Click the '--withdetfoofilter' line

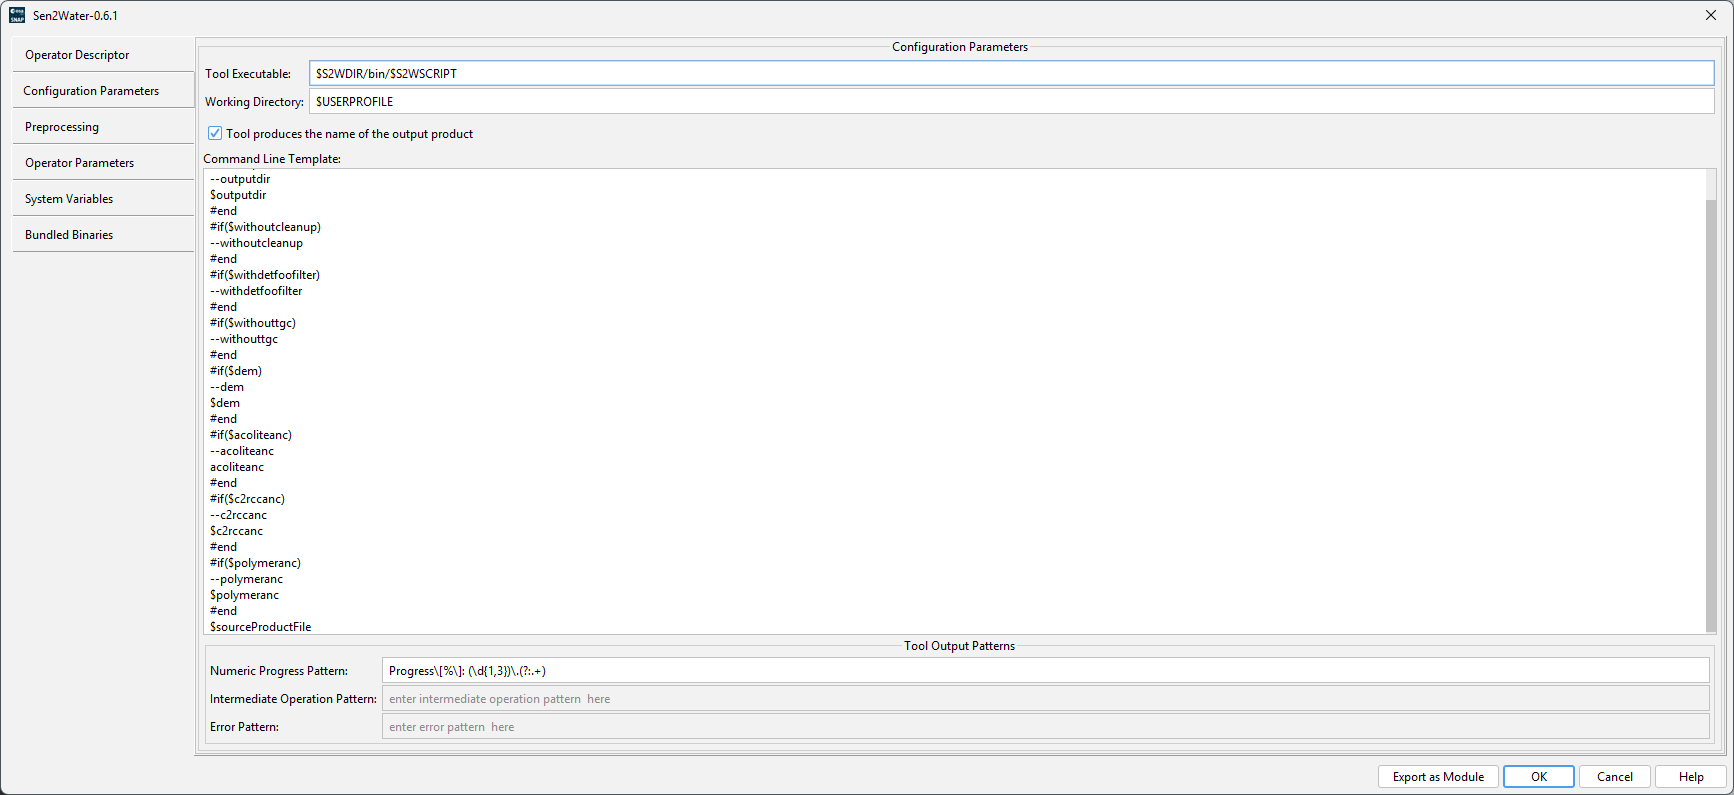click(256, 291)
